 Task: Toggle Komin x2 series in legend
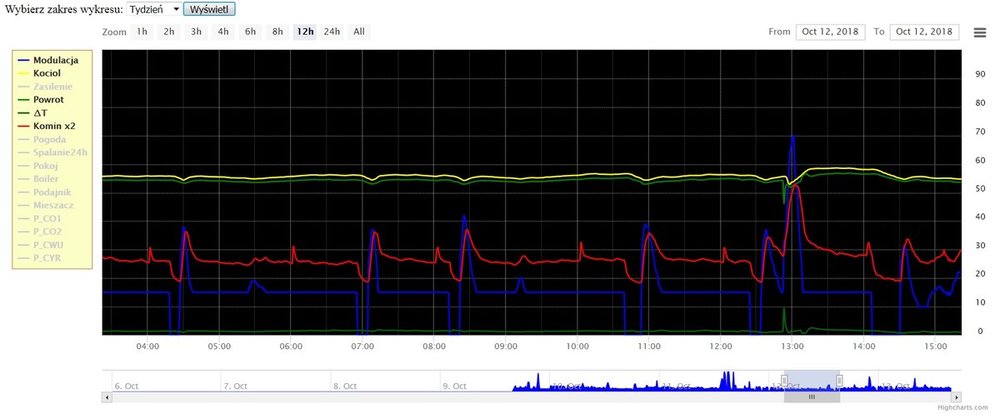(x=54, y=126)
